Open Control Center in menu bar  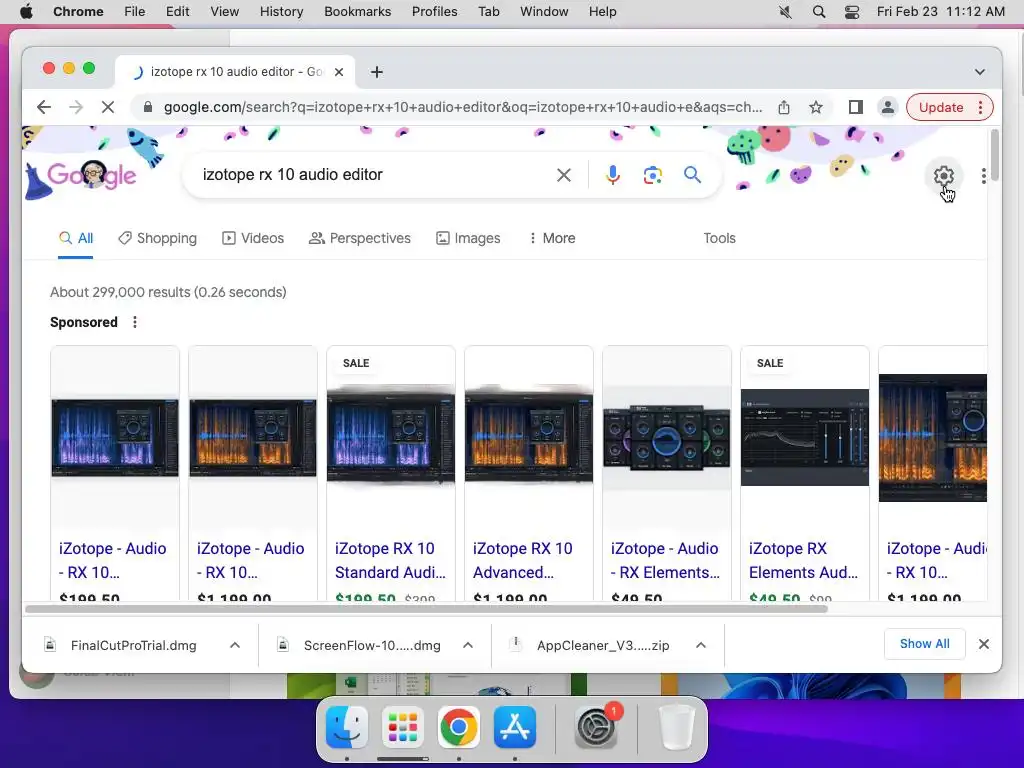click(852, 12)
